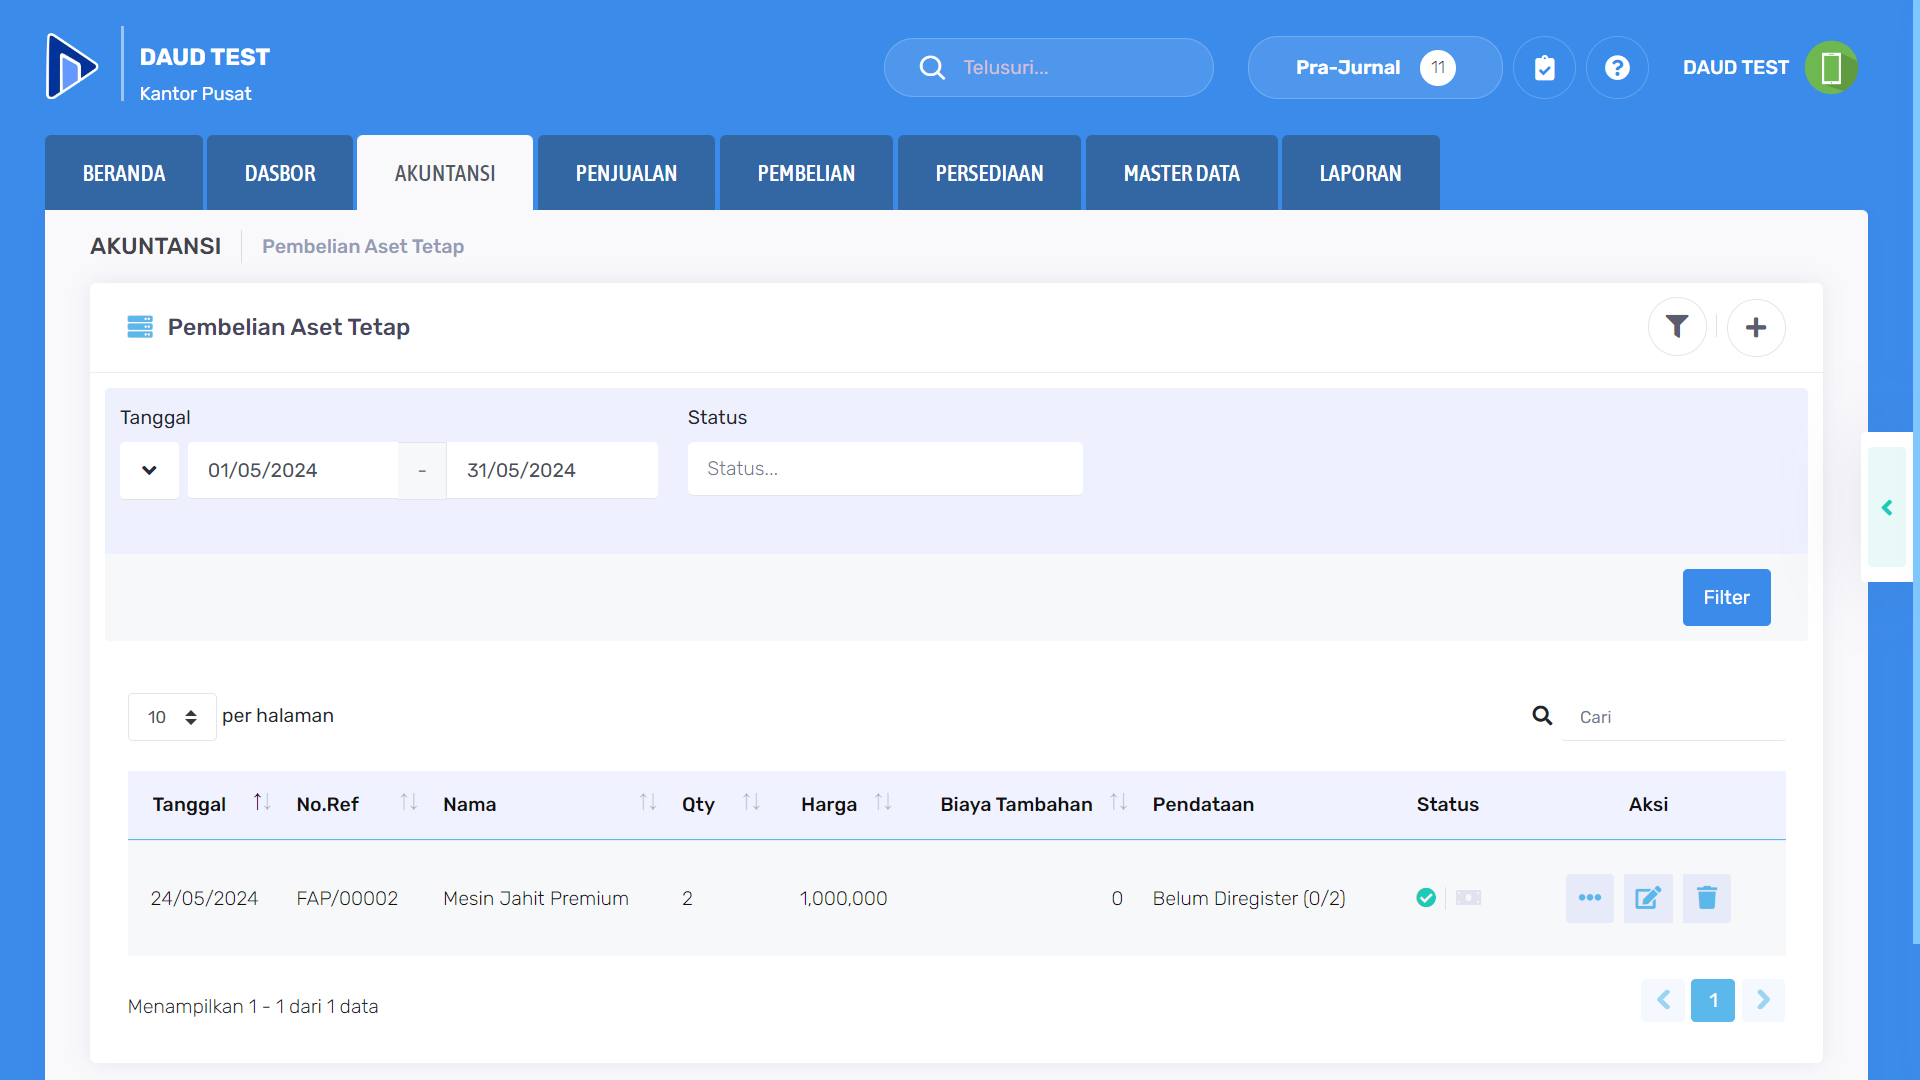Click page 1 pagination button
Screen dimensions: 1920x1080
(x=1713, y=1000)
